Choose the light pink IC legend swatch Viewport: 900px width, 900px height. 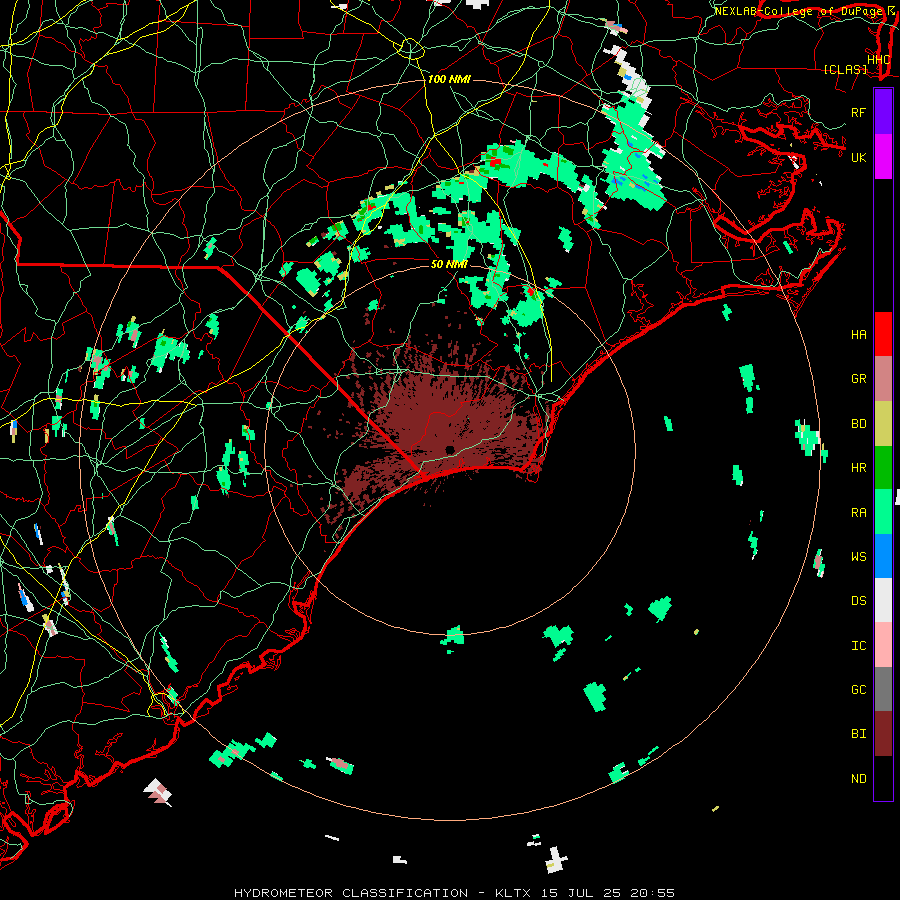(883, 645)
